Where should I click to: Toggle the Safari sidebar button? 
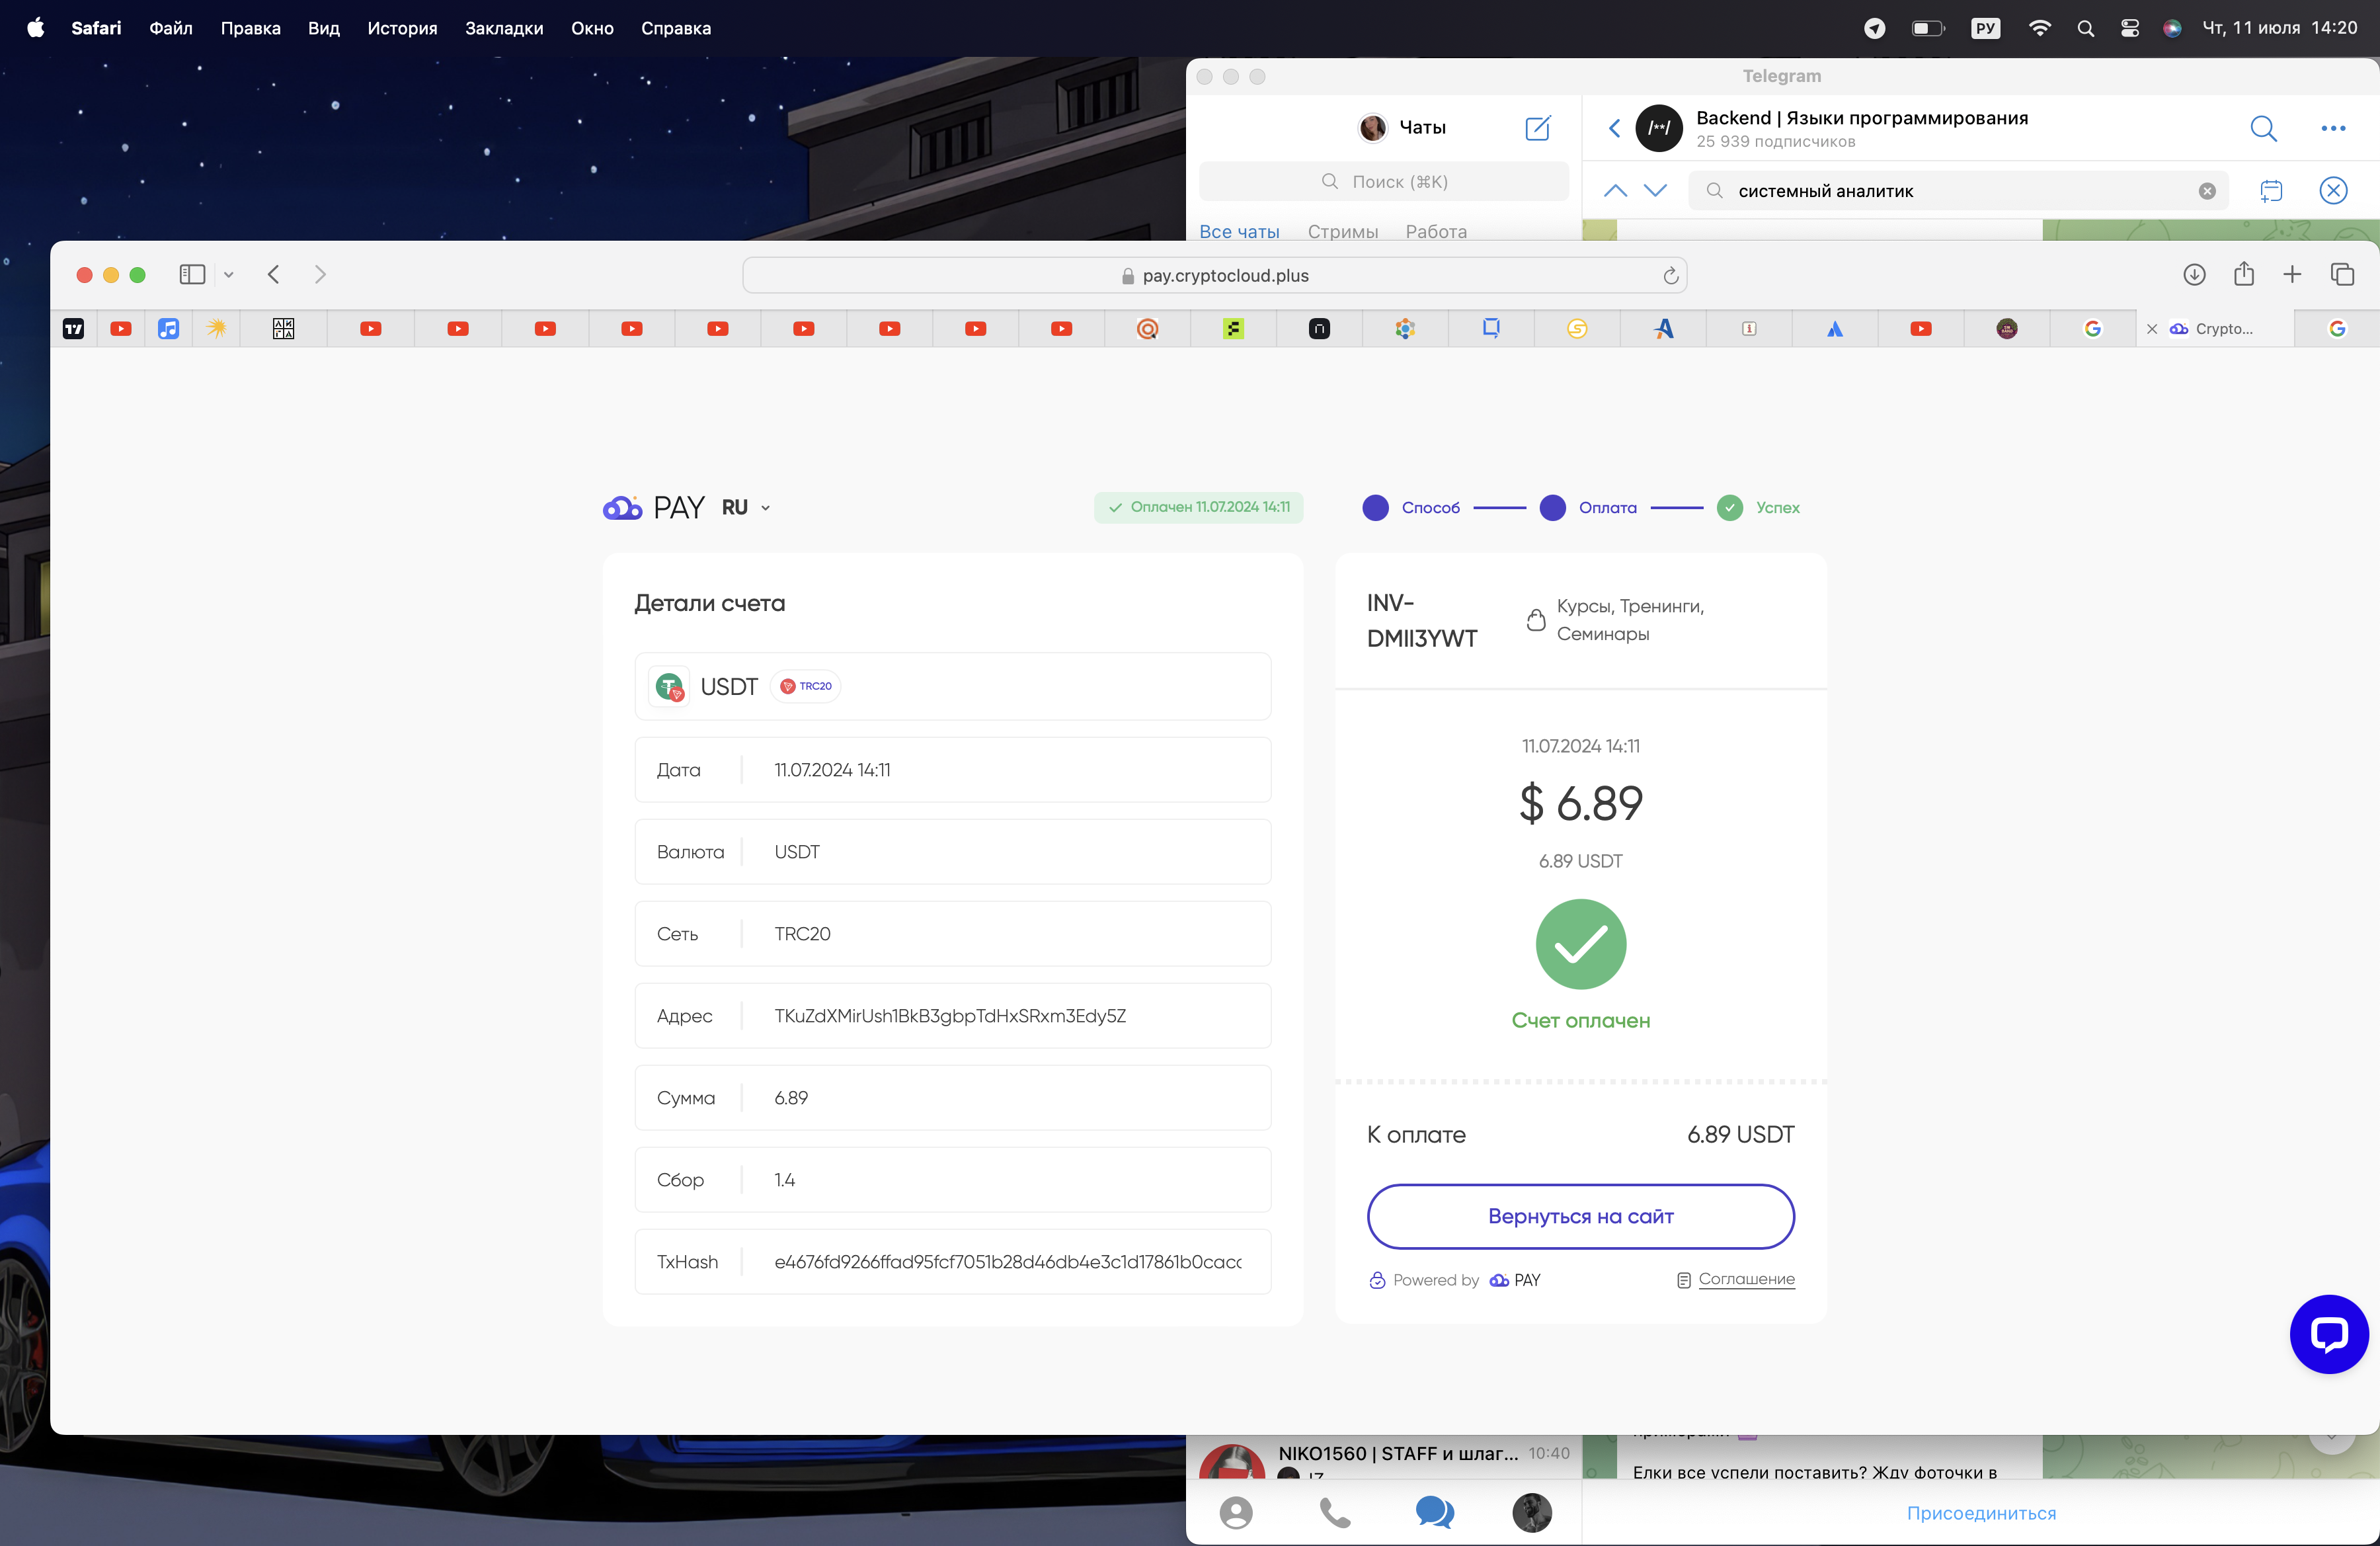[x=192, y=274]
